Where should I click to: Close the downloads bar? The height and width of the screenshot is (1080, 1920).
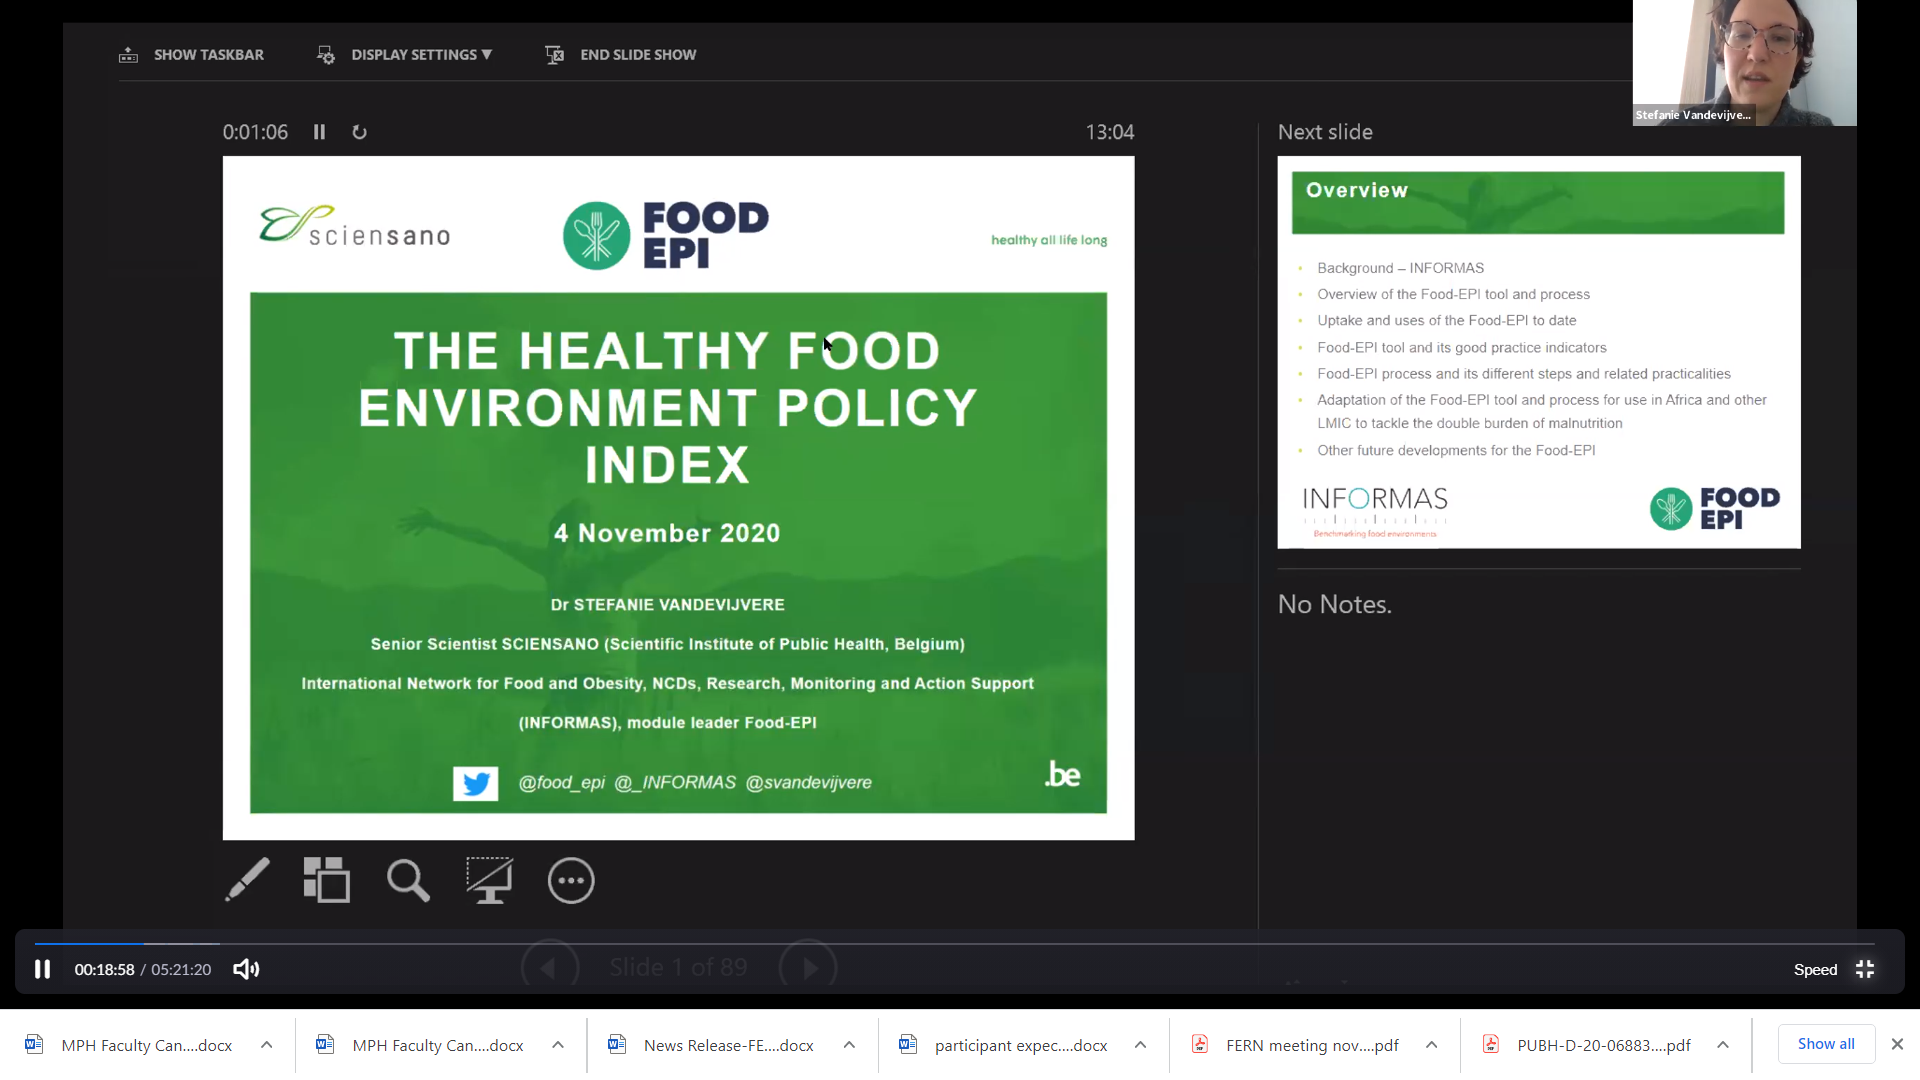(1897, 1044)
